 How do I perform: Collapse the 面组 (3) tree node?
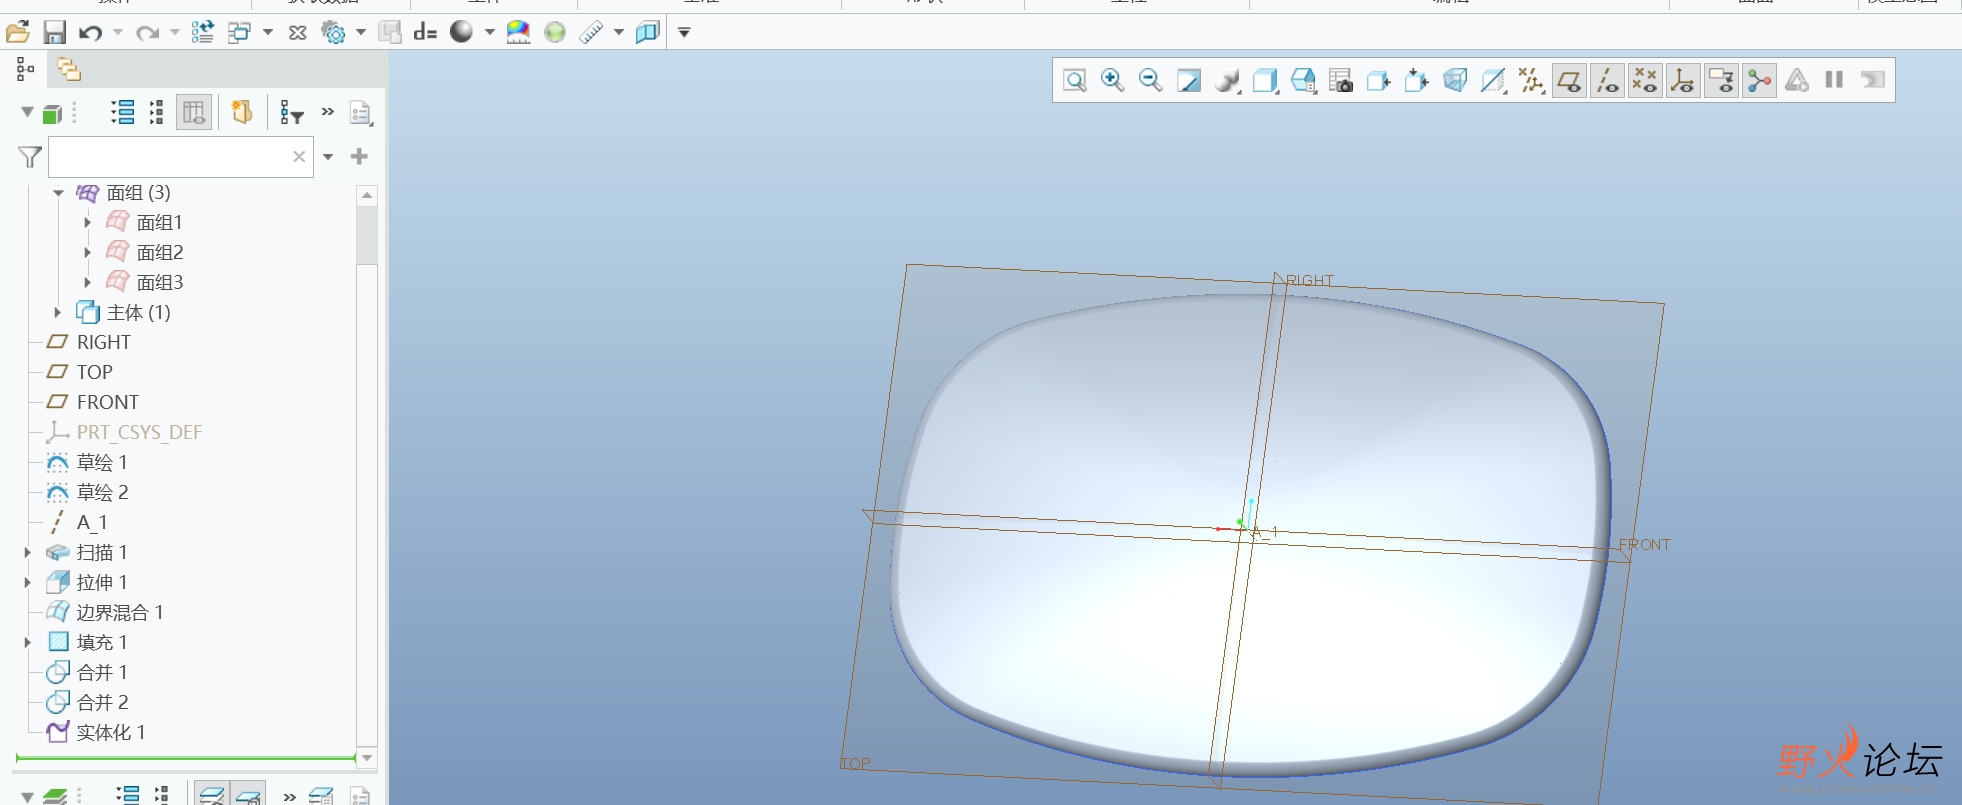[58, 193]
